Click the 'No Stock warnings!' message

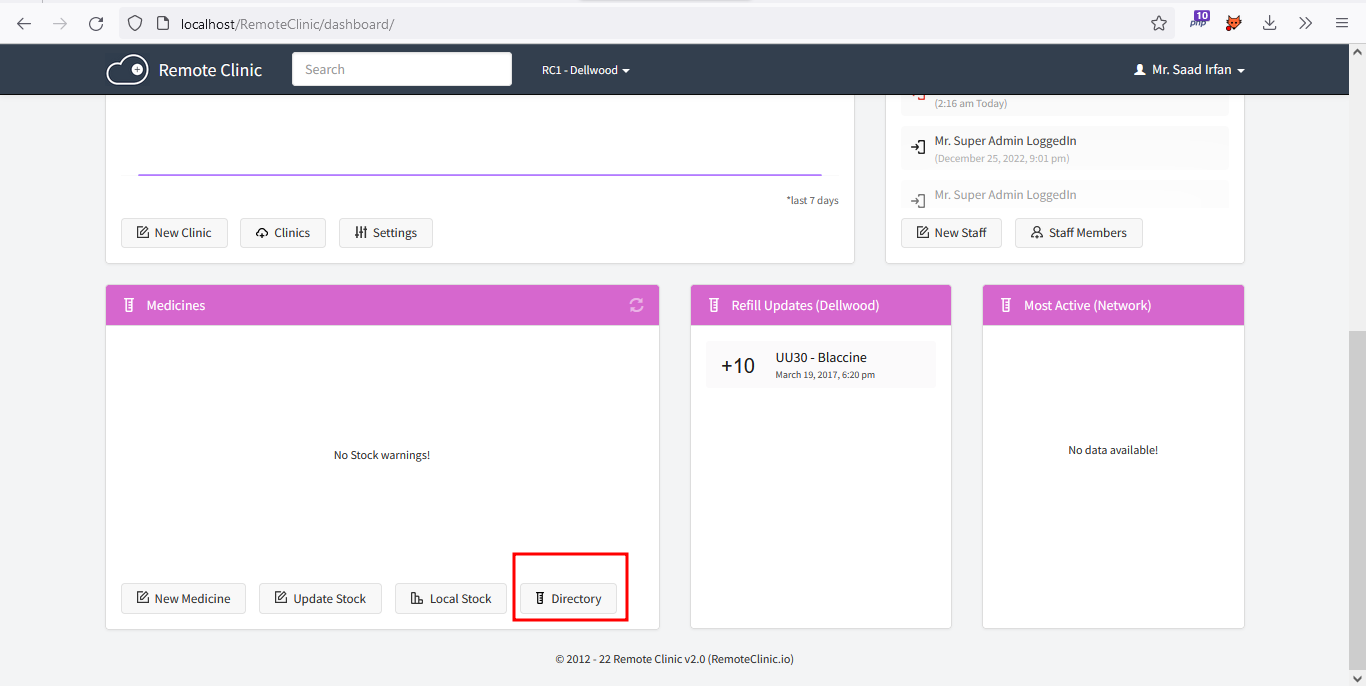click(x=382, y=455)
